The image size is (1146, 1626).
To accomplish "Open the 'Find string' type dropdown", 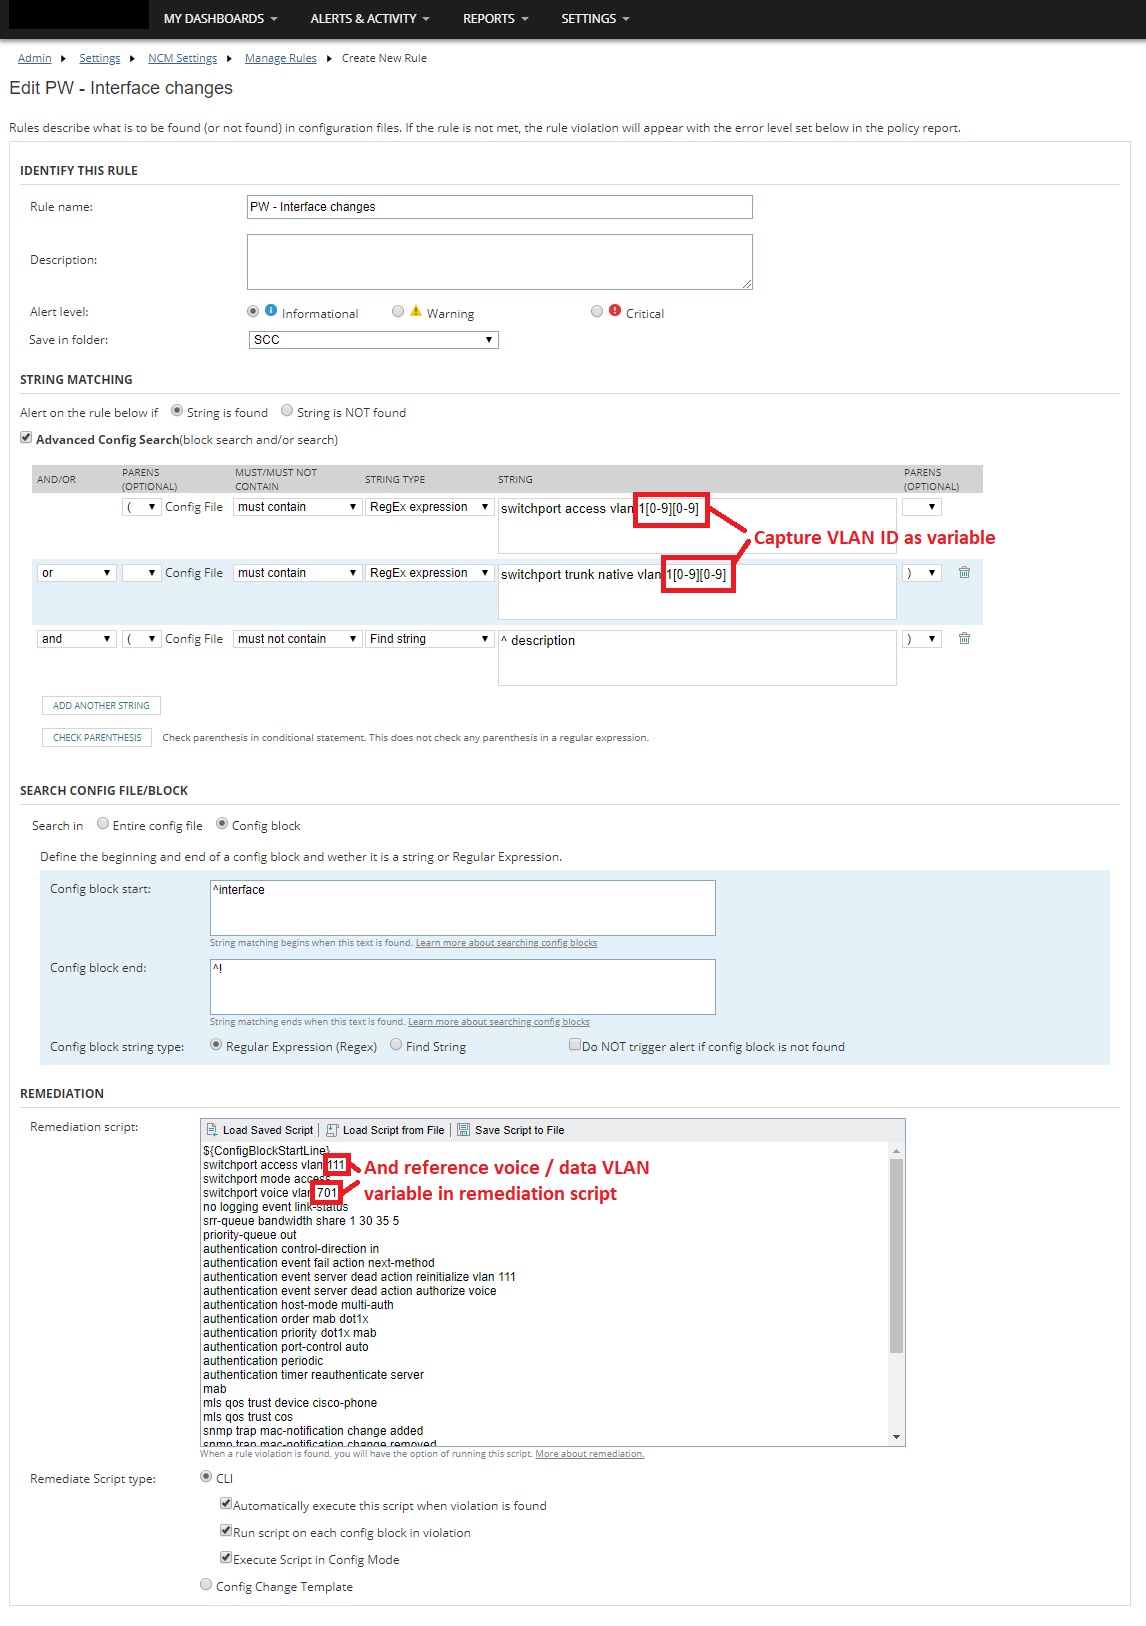I will tap(430, 639).
